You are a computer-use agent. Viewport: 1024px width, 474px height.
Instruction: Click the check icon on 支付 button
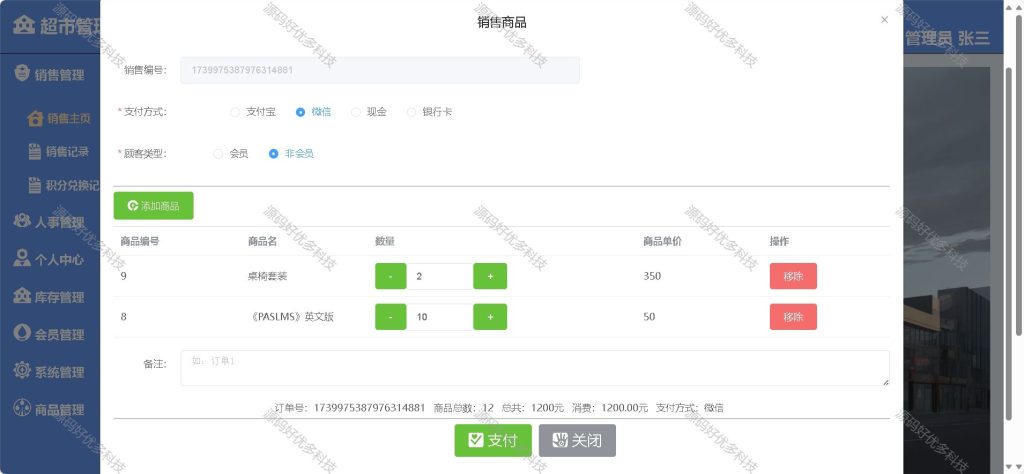tap(475, 441)
